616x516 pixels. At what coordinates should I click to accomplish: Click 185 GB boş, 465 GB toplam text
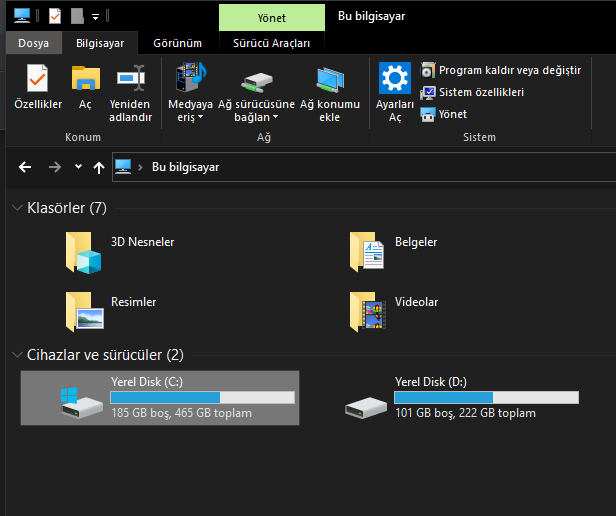(x=182, y=413)
